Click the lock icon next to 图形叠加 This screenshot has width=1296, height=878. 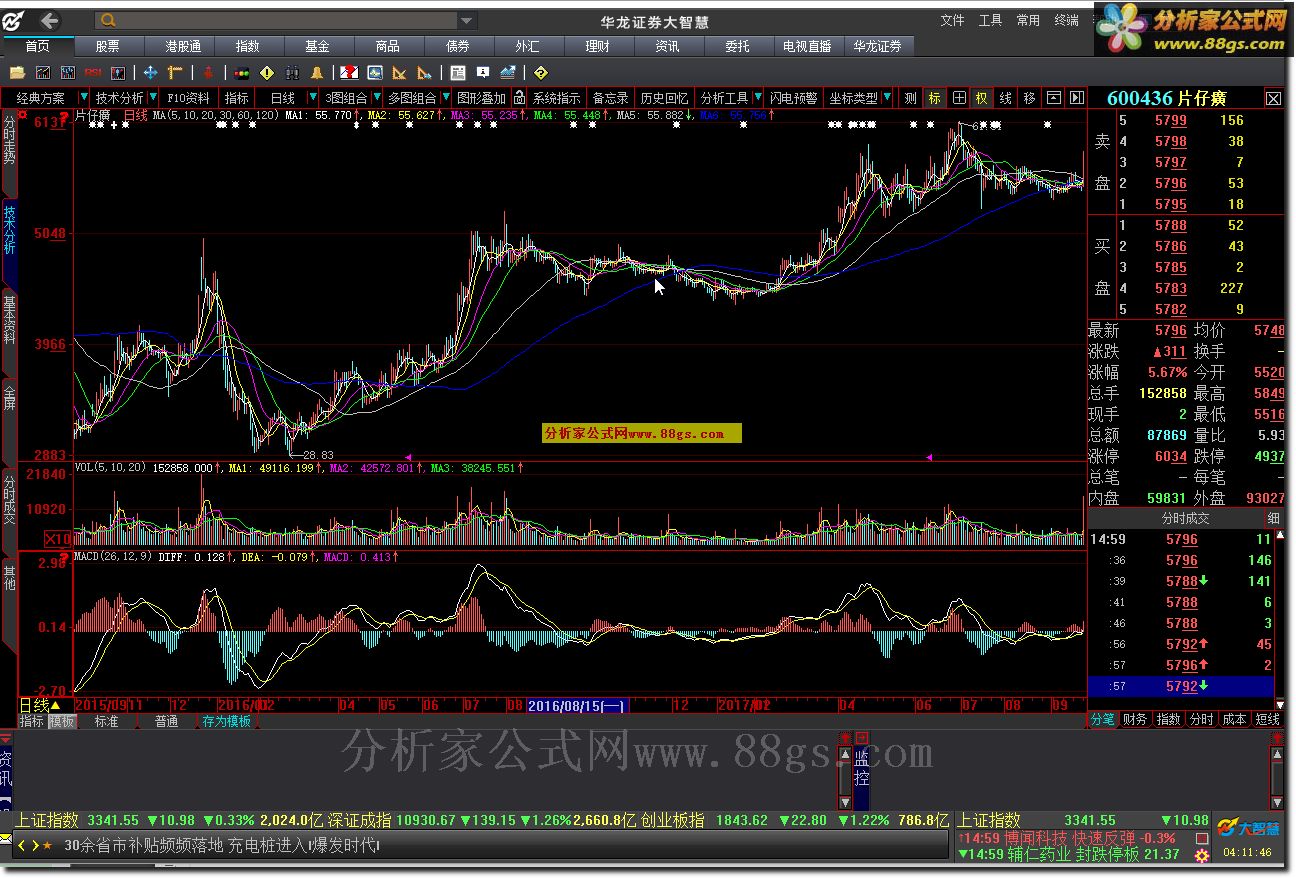point(519,98)
